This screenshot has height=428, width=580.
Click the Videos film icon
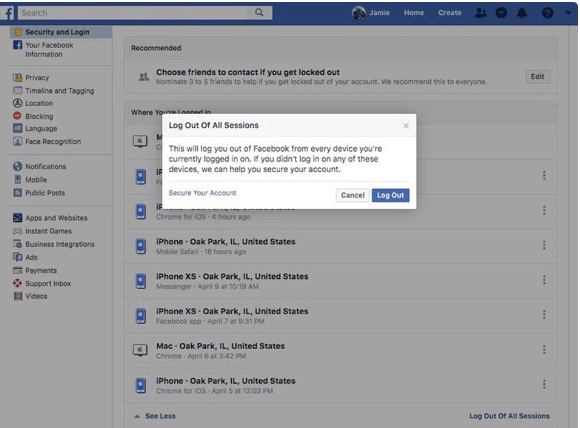click(17, 296)
